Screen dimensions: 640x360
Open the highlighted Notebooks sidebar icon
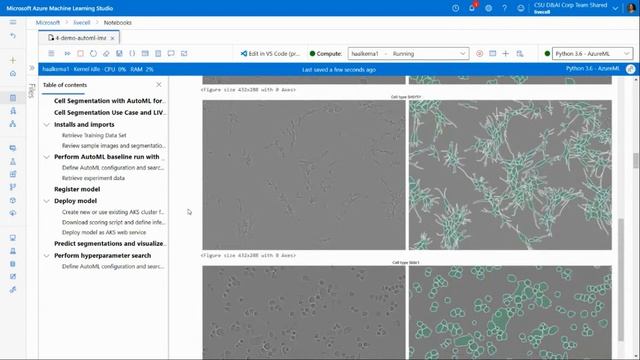[13, 98]
